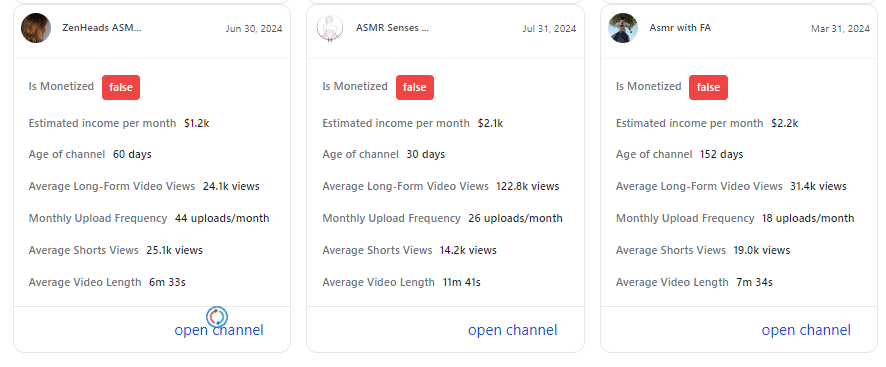Click the false monetized badge on Asmr with FA card
The image size is (886, 367).
[x=709, y=87]
